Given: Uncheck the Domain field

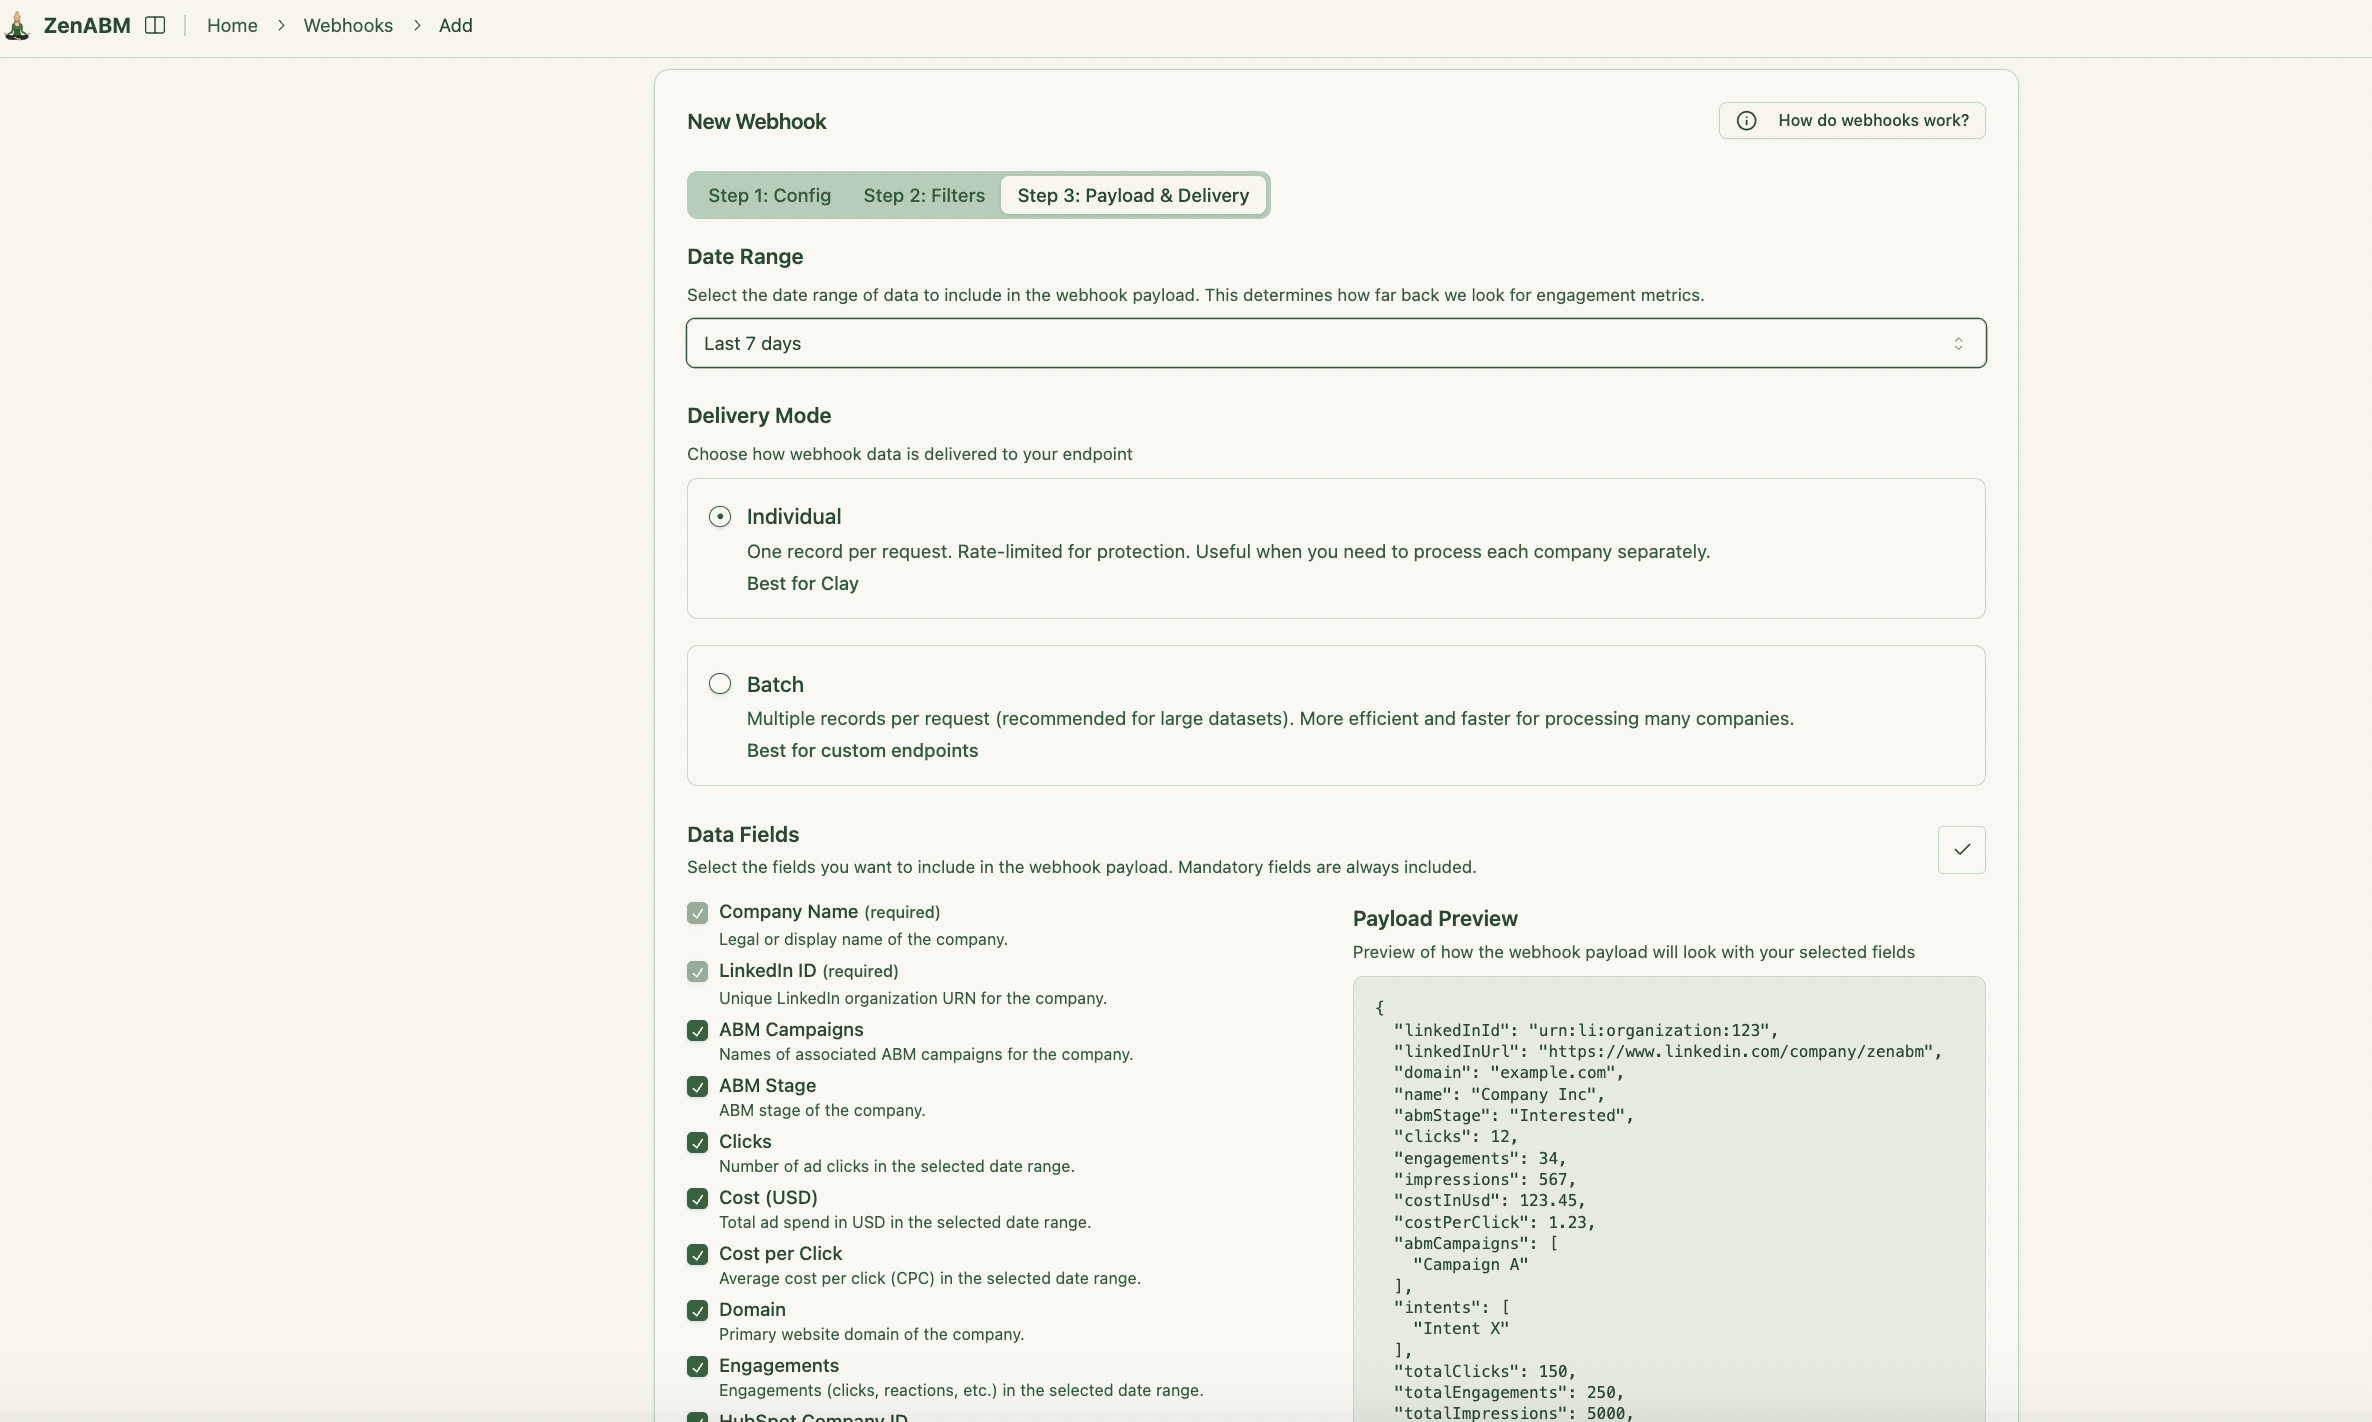Looking at the screenshot, I should 697,1309.
